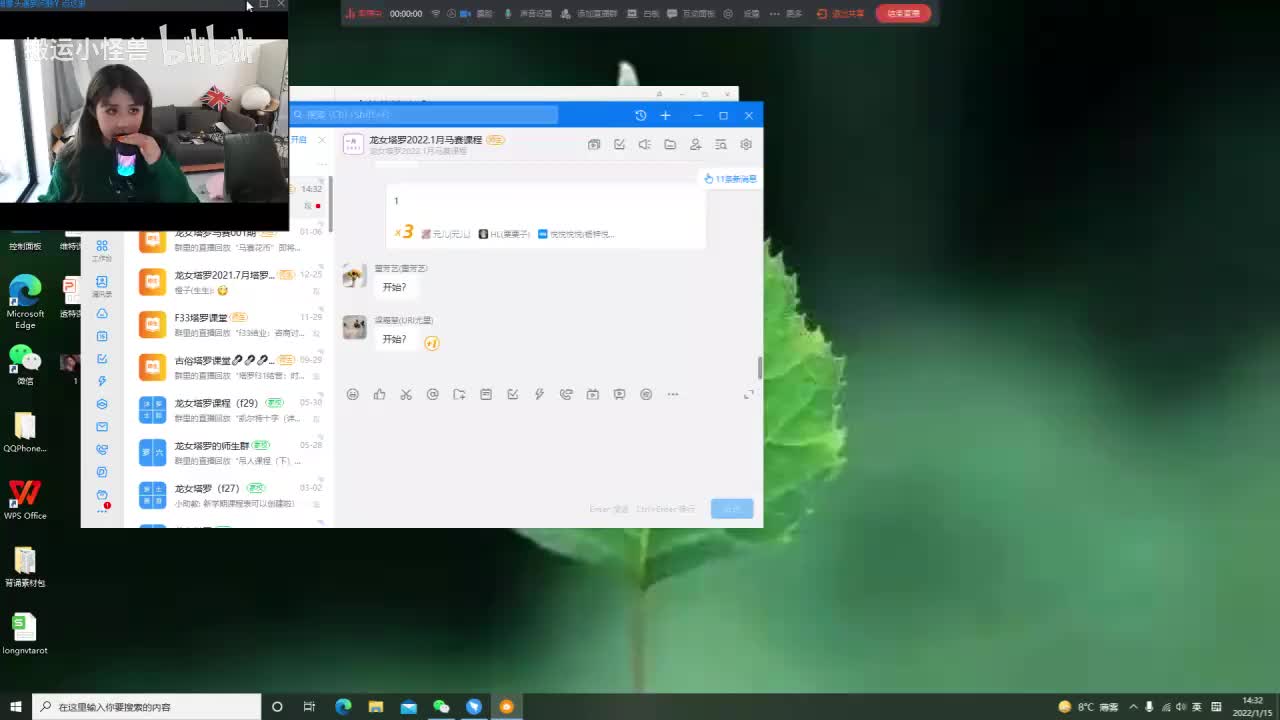Select the scissors screenshot tool
Viewport: 1280px width, 720px height.
click(406, 395)
